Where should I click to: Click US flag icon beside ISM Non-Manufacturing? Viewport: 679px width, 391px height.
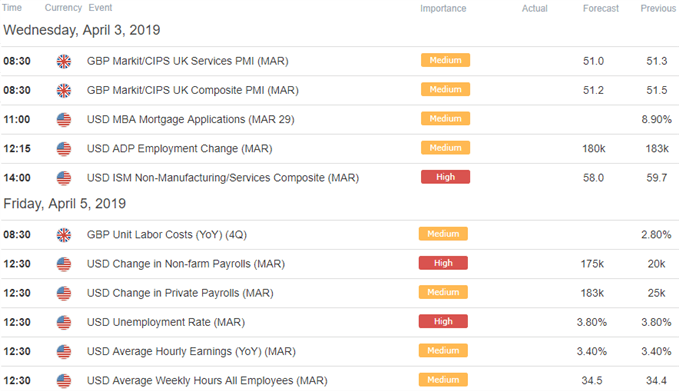click(x=64, y=178)
